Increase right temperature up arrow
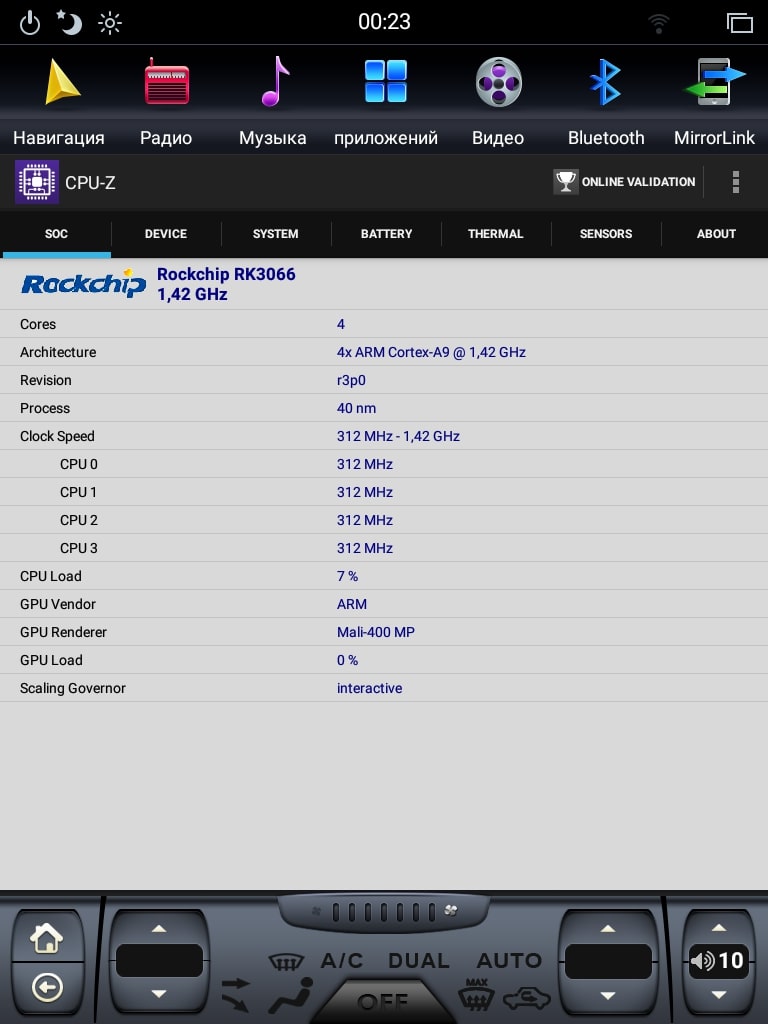 608,929
